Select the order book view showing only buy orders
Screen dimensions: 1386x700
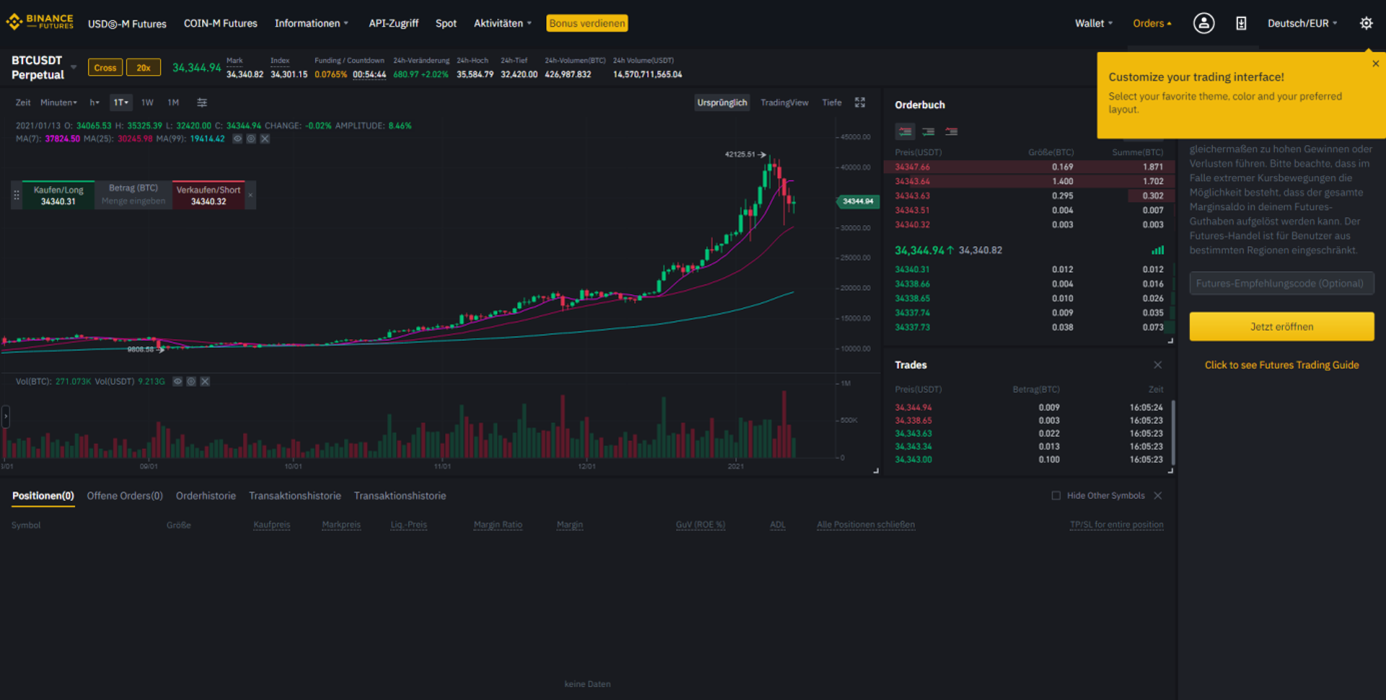[x=928, y=131]
